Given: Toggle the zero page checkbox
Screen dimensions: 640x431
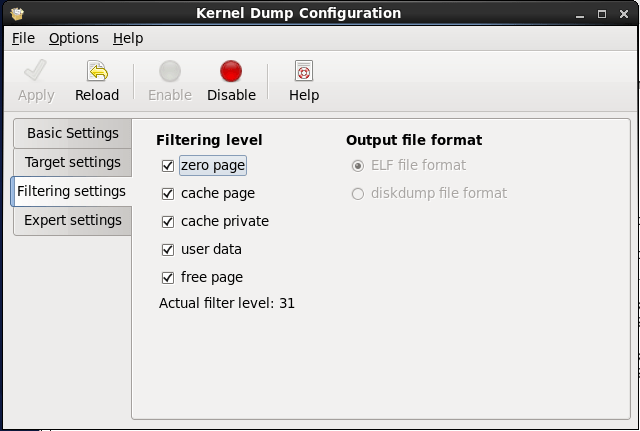Looking at the screenshot, I should pos(168,166).
